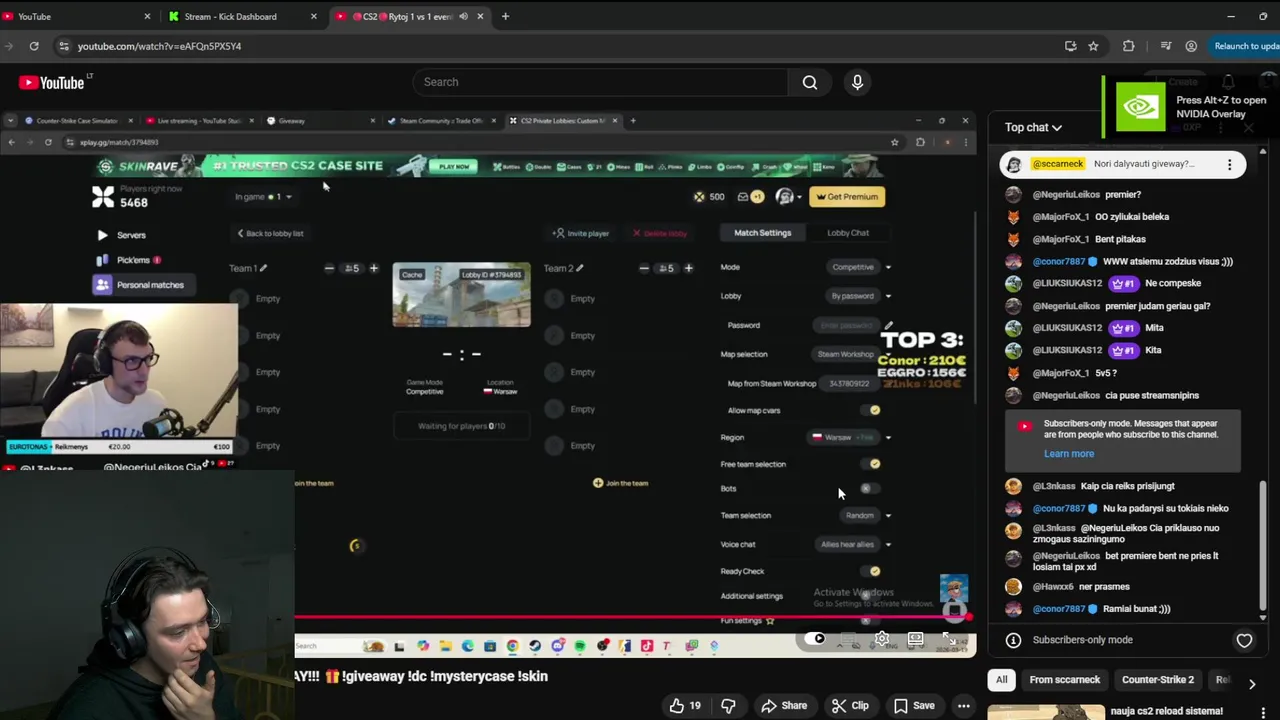Screen dimensions: 1280x720
Task: Open the browser media controls
Action: pyautogui.click(x=1166, y=46)
